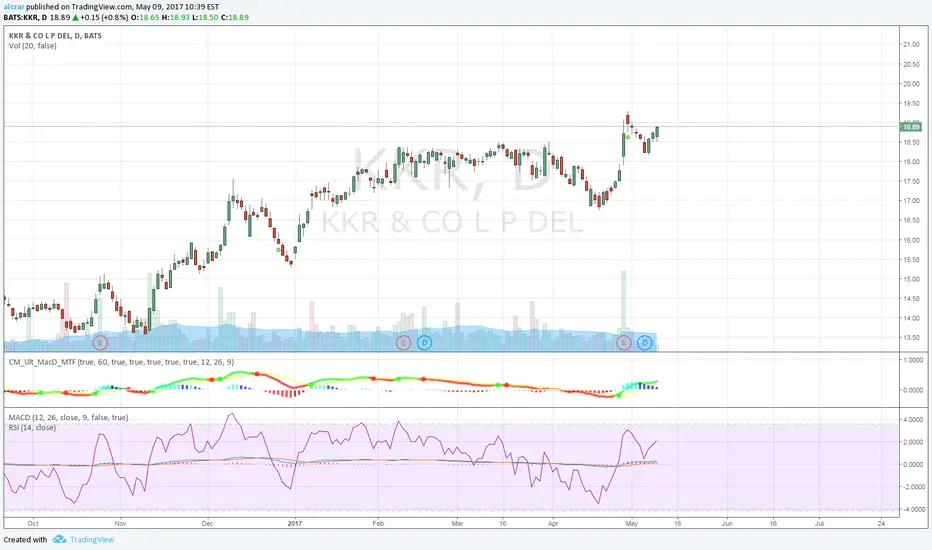Click the 1.0000 label on the CM_Ult_MacD axis
The width and height of the screenshot is (932, 550).
pyautogui.click(x=912, y=360)
